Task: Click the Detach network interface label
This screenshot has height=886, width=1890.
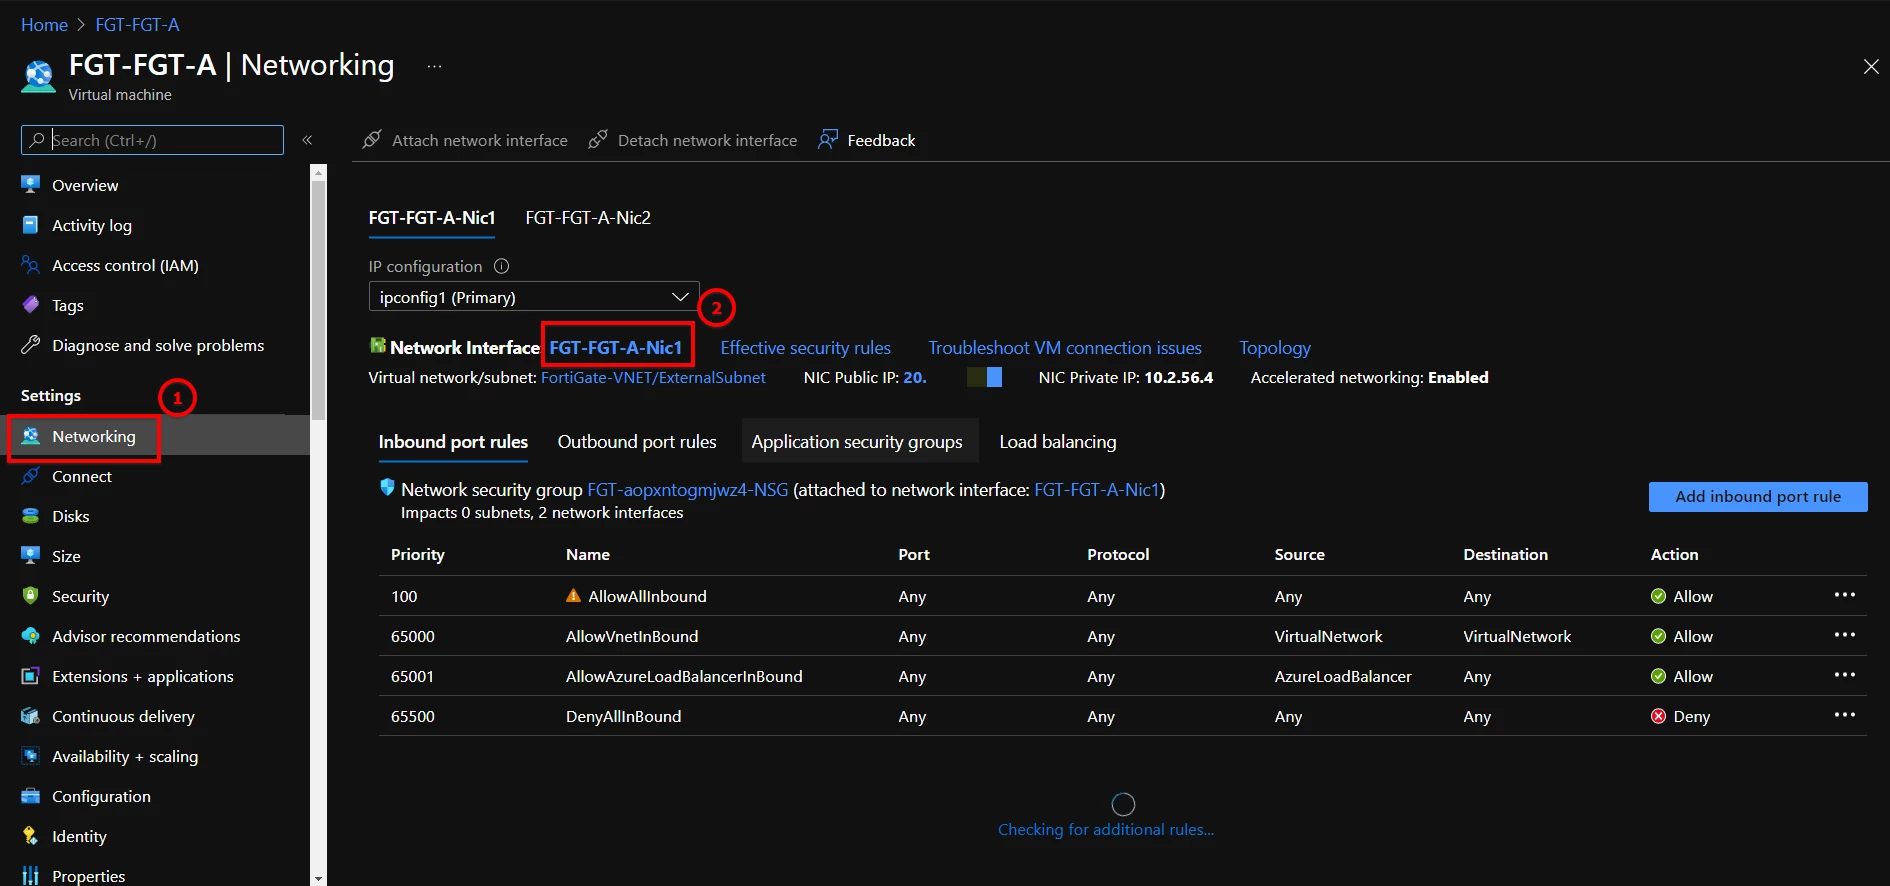Action: (708, 141)
